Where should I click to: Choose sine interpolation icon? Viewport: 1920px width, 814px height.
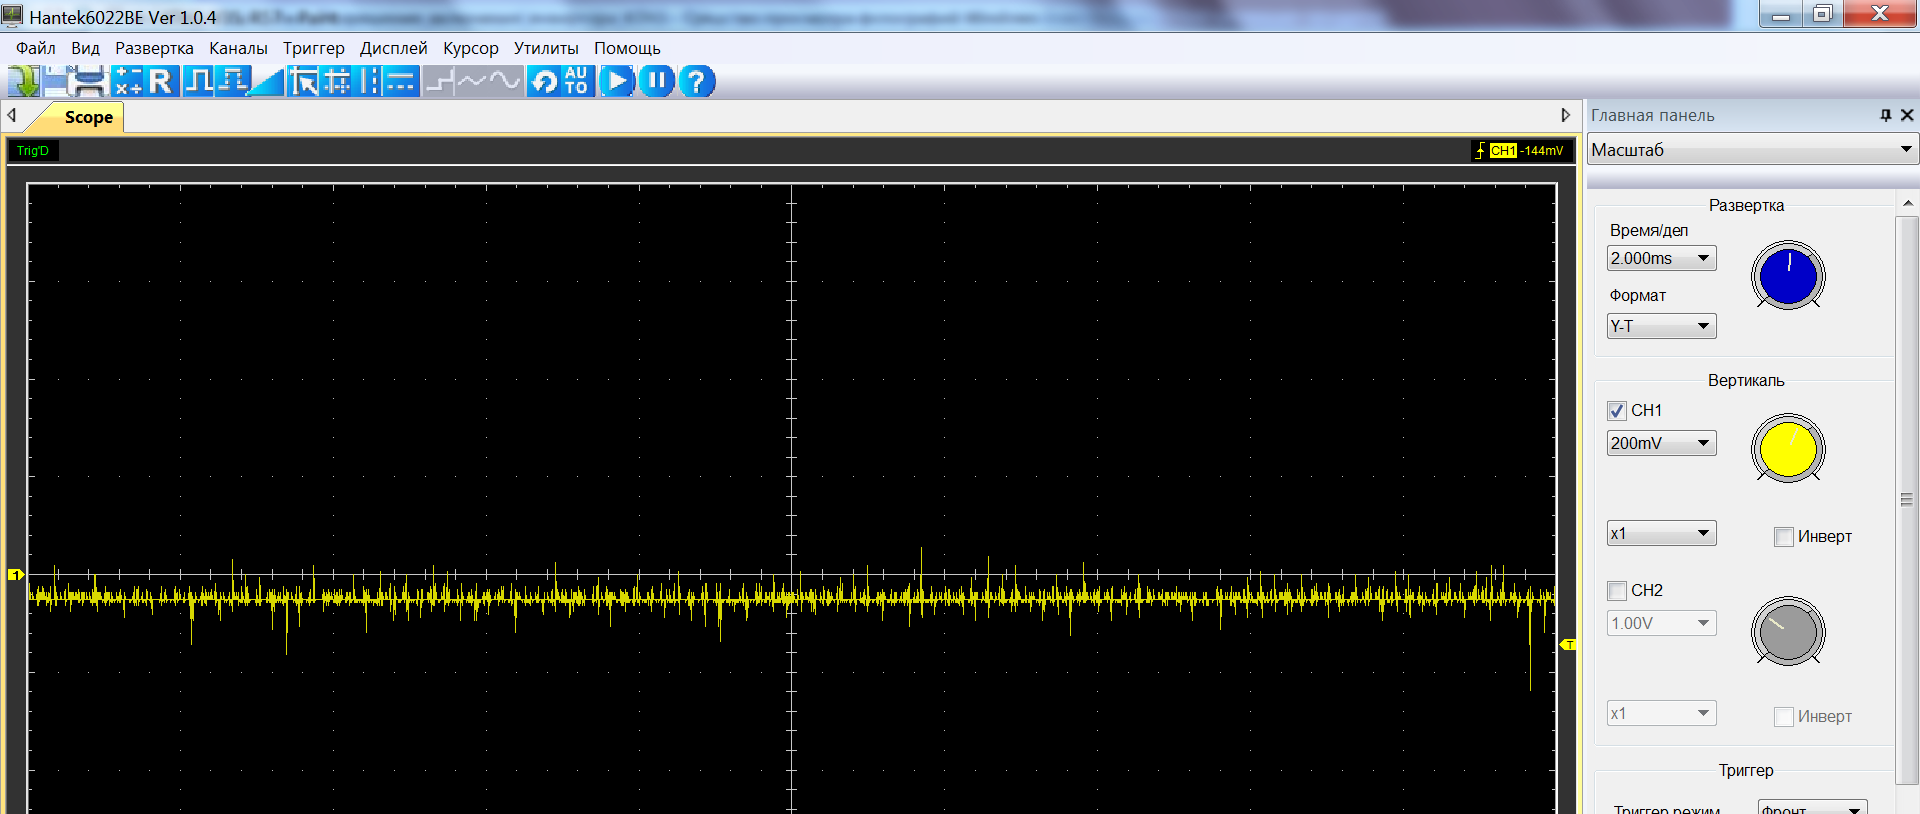pos(505,81)
